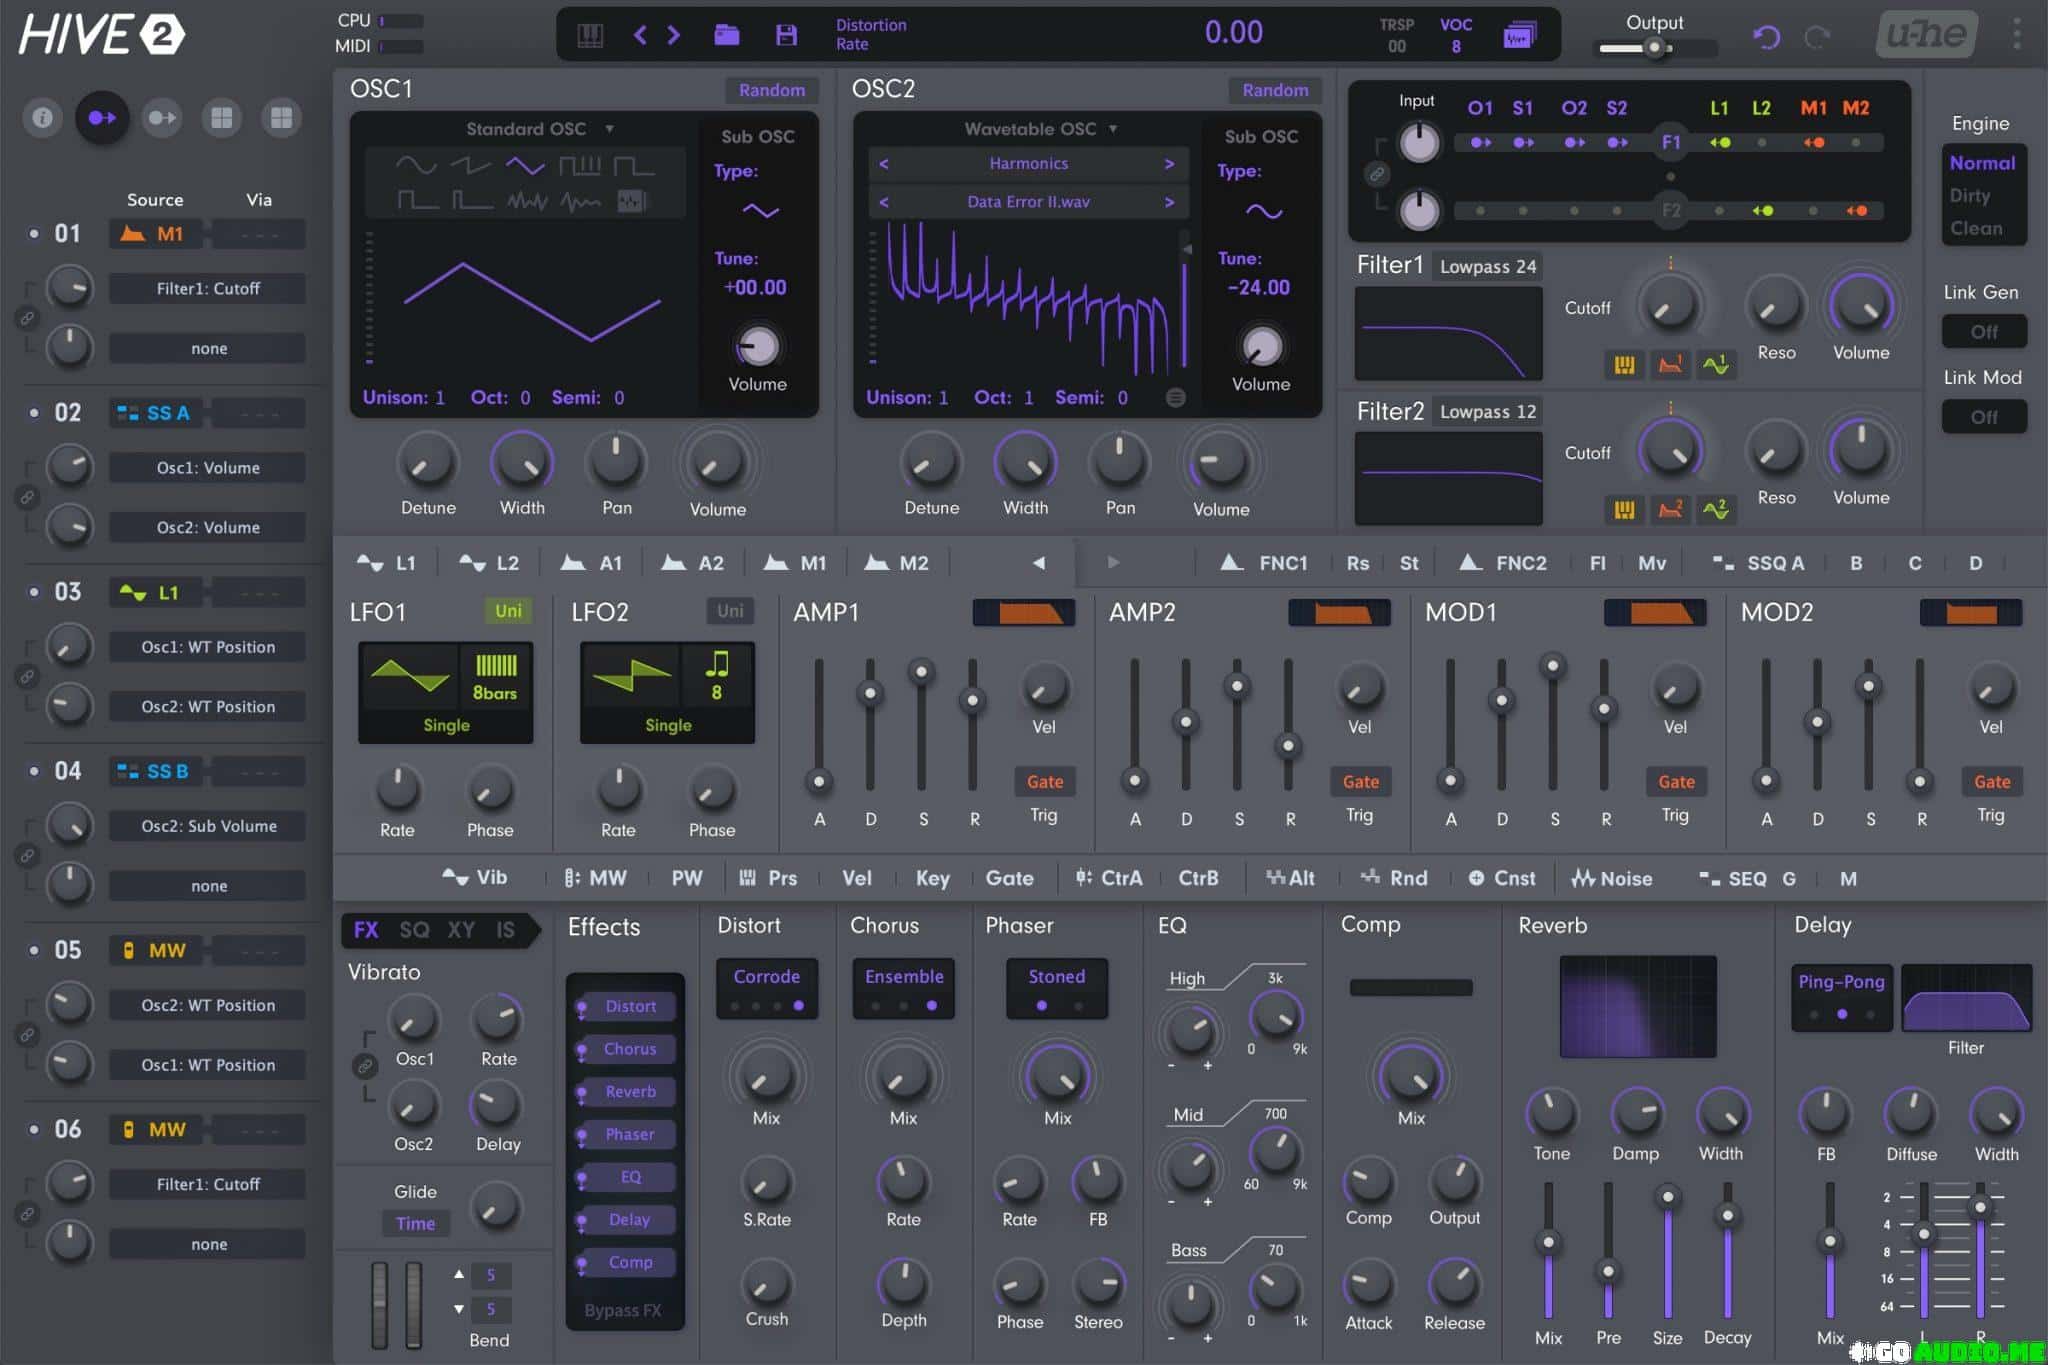2048x1365 pixels.
Task: Open Ping-Pong delay mode selector
Action: tap(1841, 996)
